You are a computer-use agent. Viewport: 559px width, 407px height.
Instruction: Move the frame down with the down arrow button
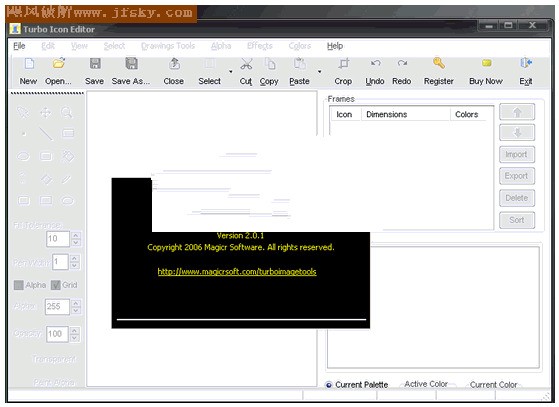517,133
